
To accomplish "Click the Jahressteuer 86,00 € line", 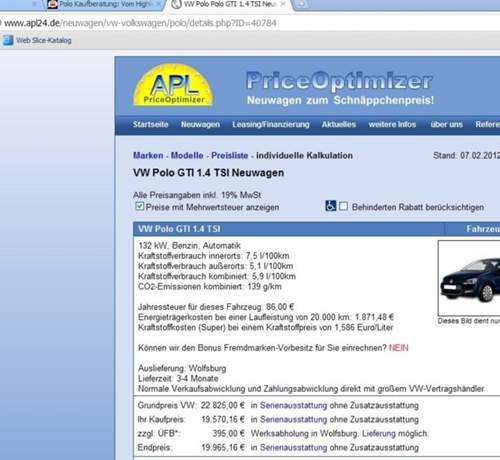I will tap(216, 307).
